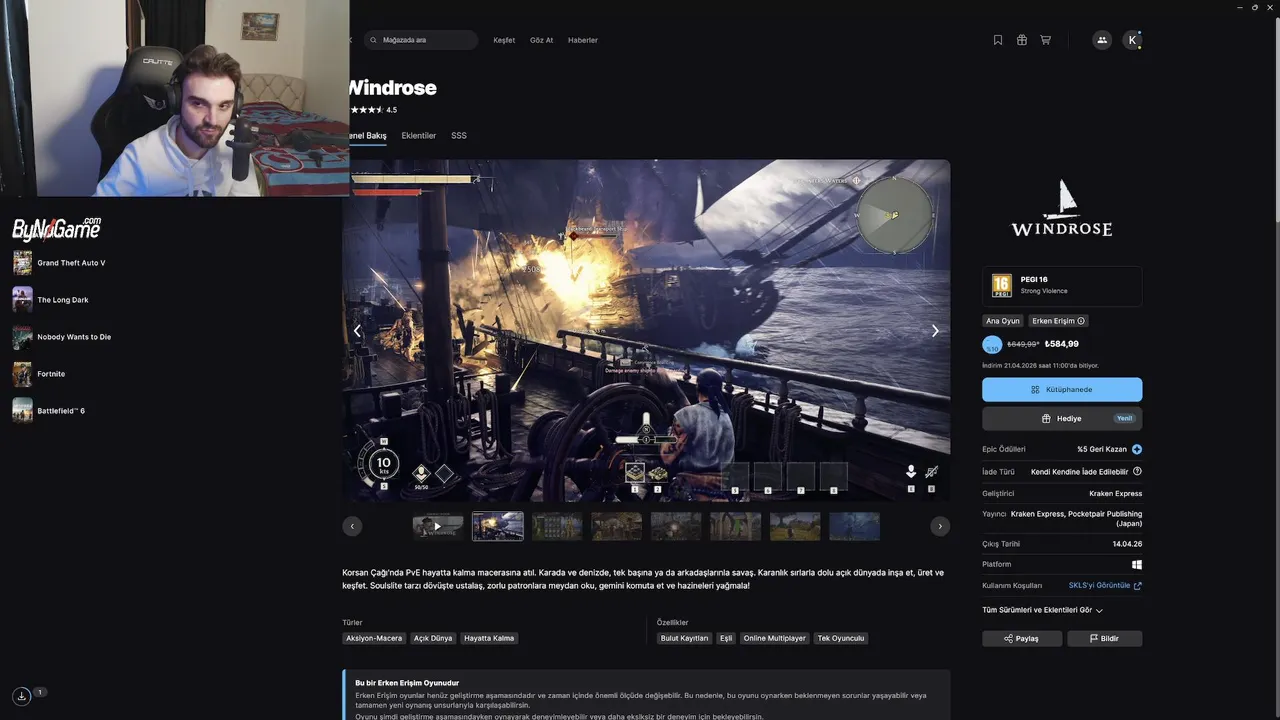Open the wishlist bookmark icon
Viewport: 1280px width, 720px height.
[x=998, y=40]
